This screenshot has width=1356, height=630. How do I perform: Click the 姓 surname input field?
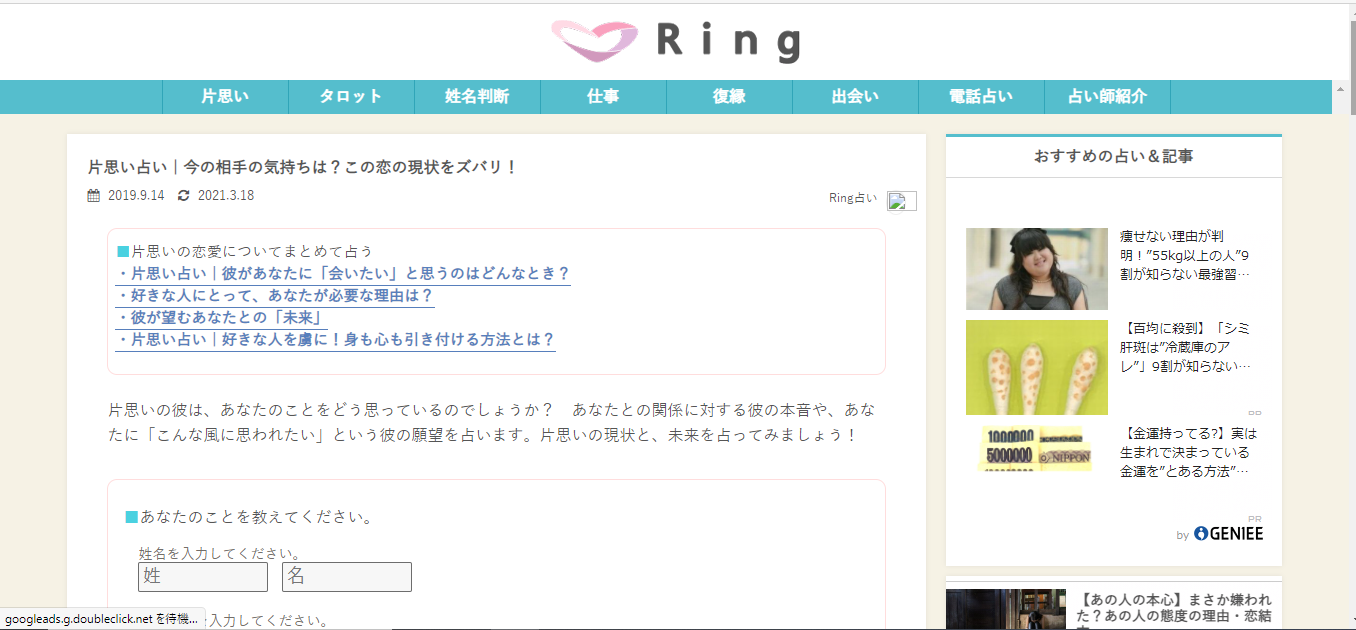[x=203, y=577]
